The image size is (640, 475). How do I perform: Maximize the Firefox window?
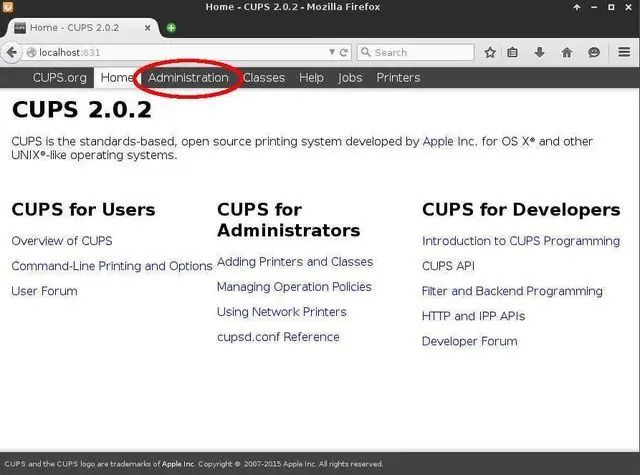tap(611, 7)
